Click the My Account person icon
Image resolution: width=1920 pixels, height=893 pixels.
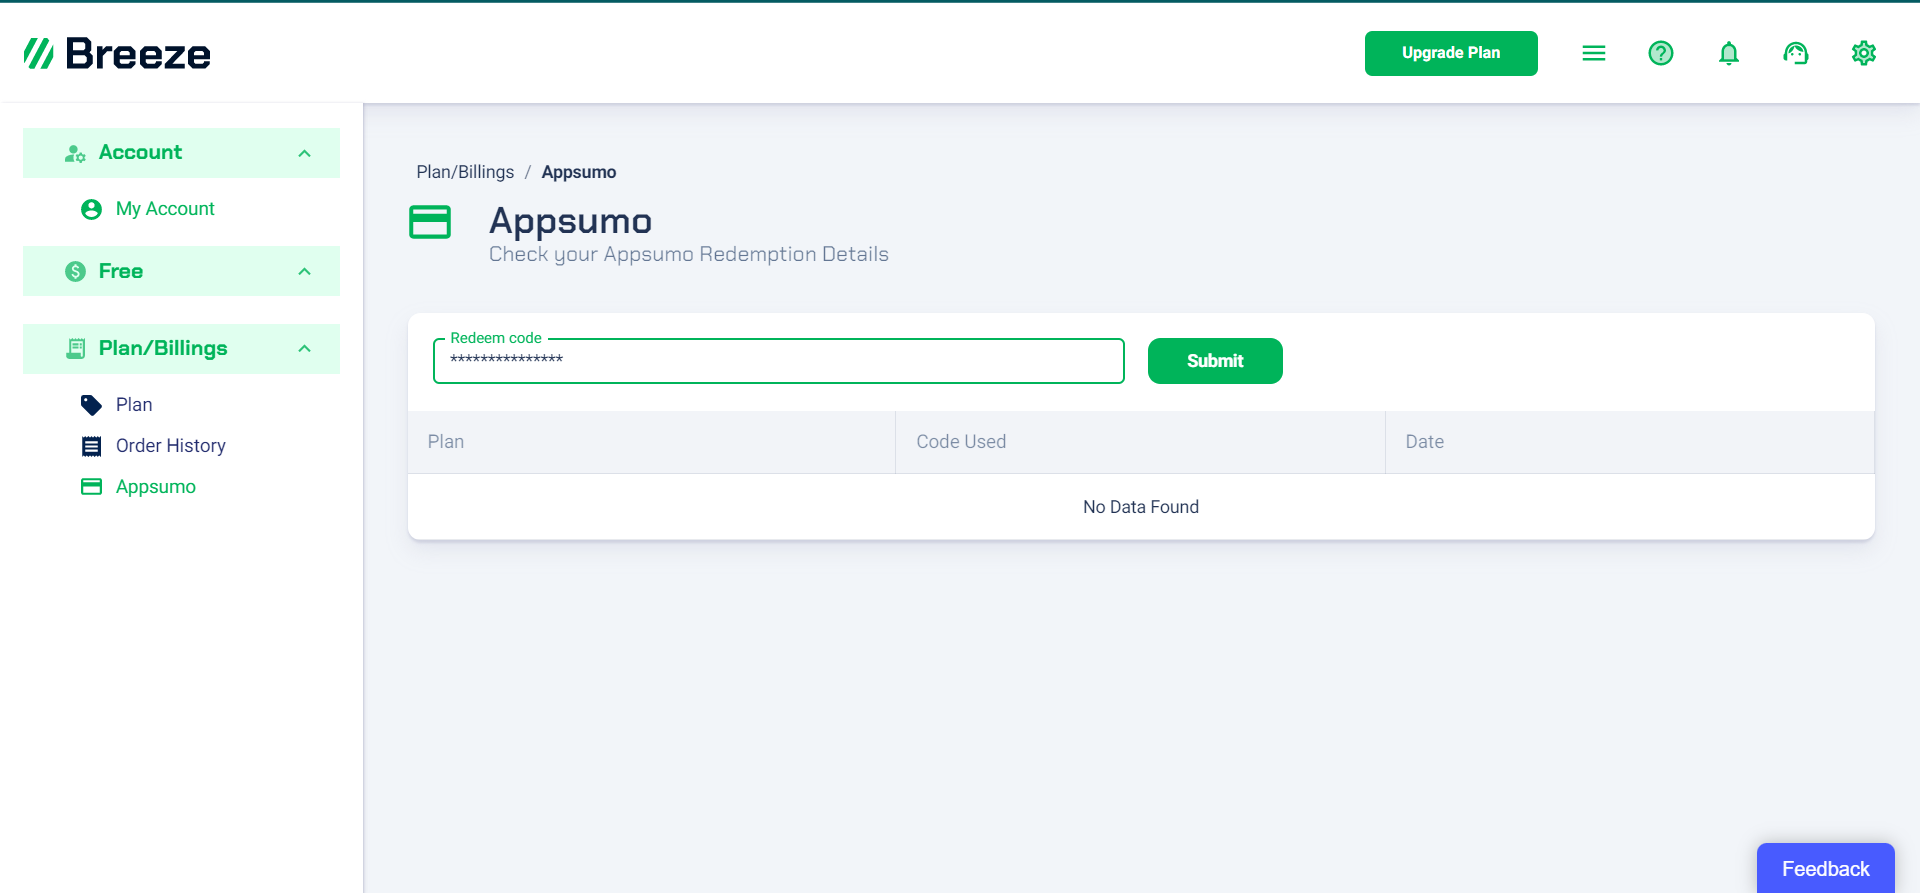(x=91, y=209)
